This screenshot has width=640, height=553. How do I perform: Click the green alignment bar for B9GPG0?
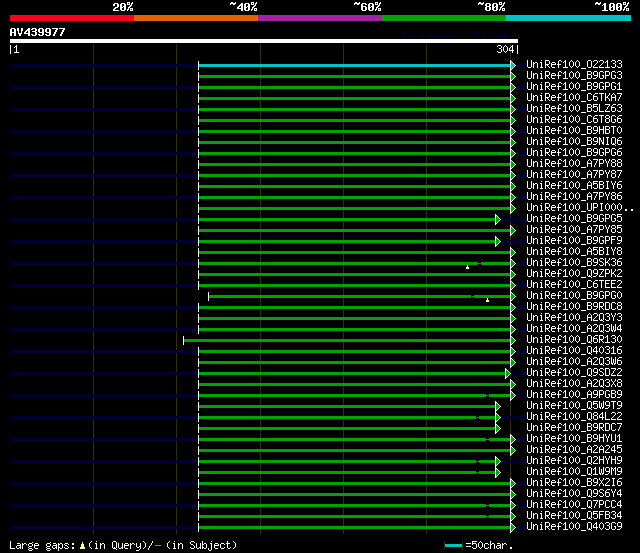point(359,296)
